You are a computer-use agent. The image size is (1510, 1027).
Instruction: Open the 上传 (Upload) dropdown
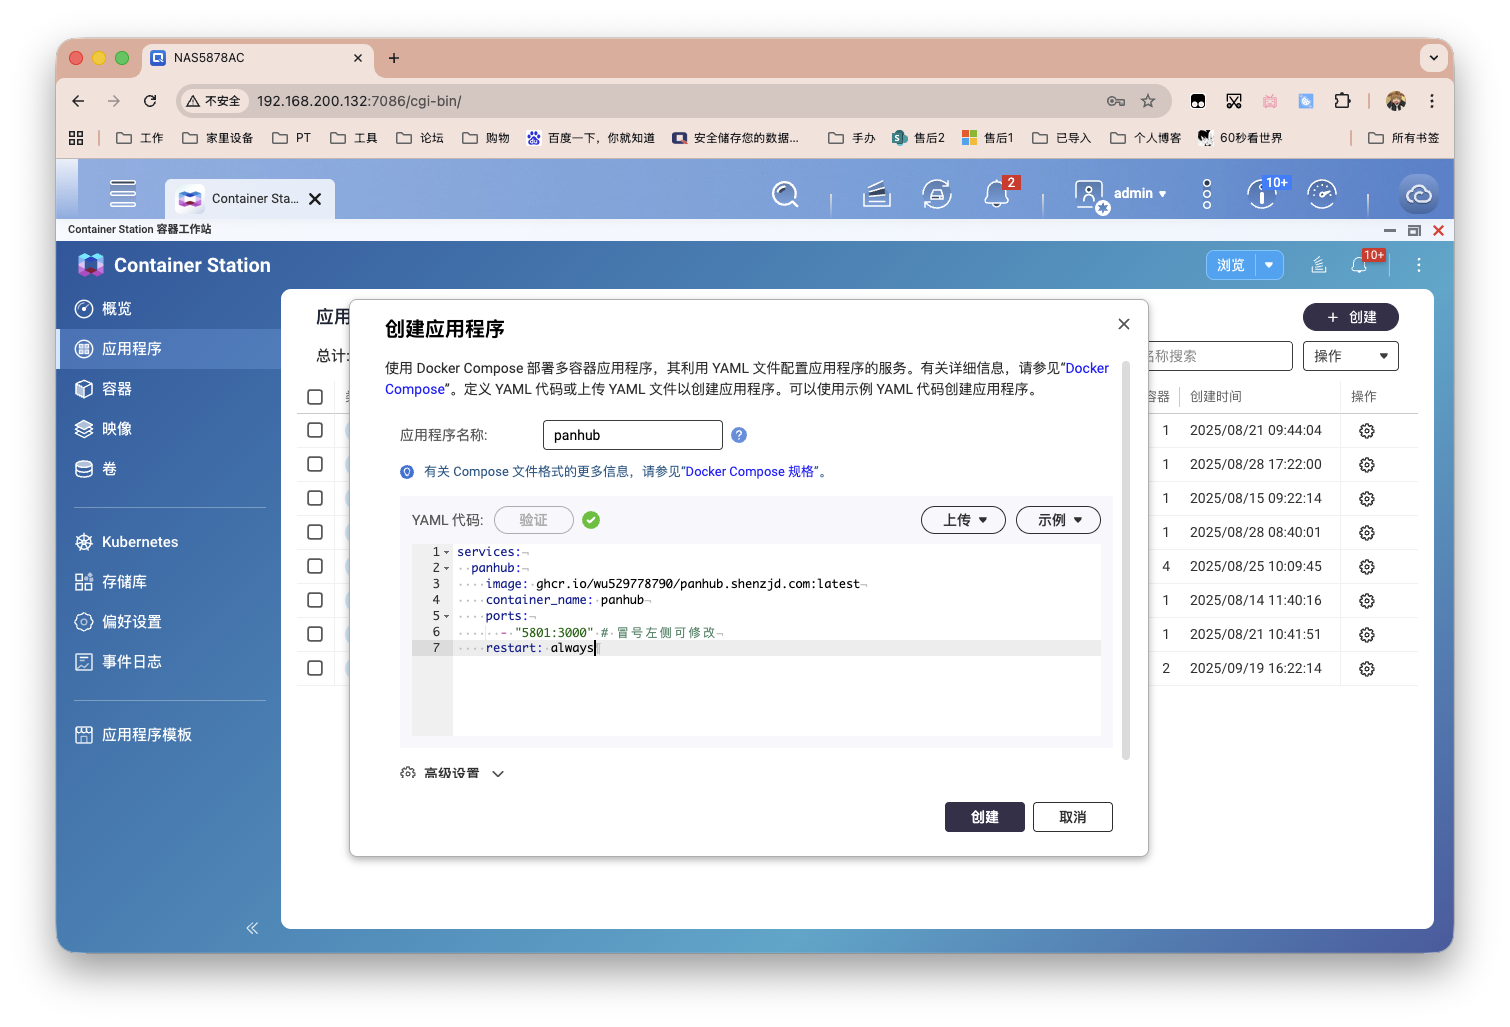coord(962,519)
